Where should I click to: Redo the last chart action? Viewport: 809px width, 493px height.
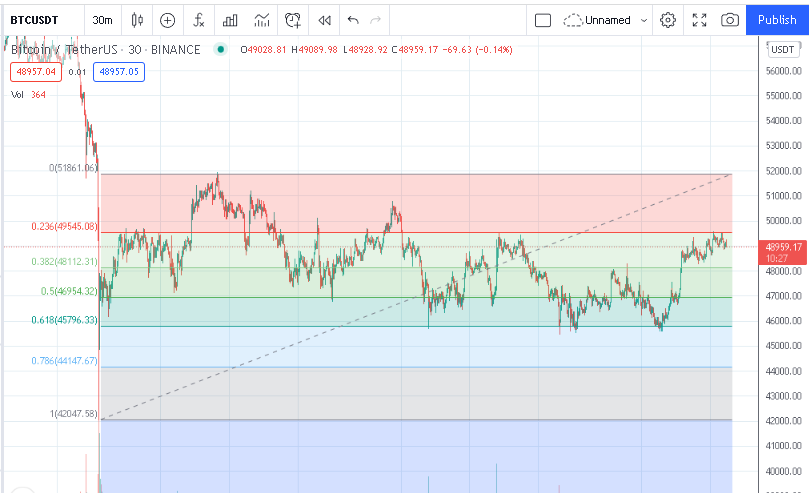376,20
